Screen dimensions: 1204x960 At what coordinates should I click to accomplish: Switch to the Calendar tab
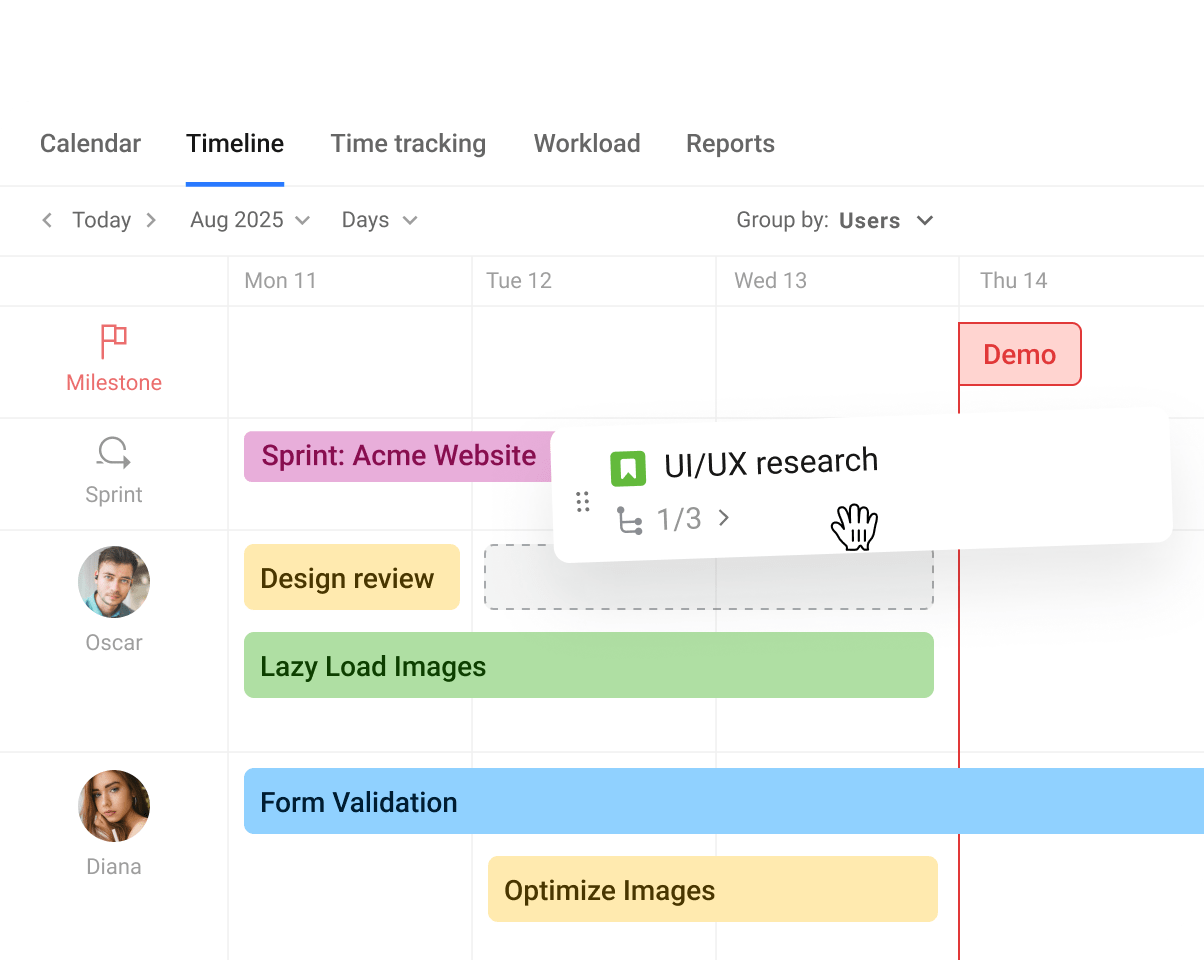[x=90, y=143]
